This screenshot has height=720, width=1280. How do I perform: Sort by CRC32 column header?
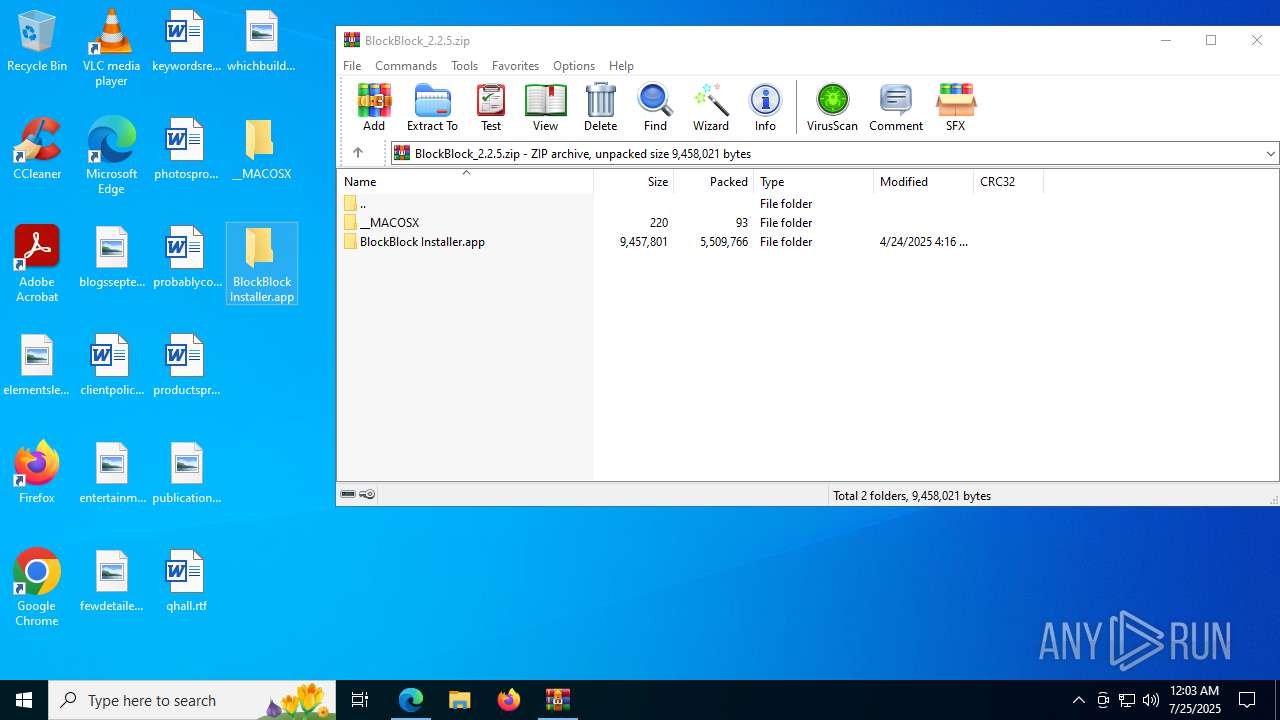click(1008, 182)
